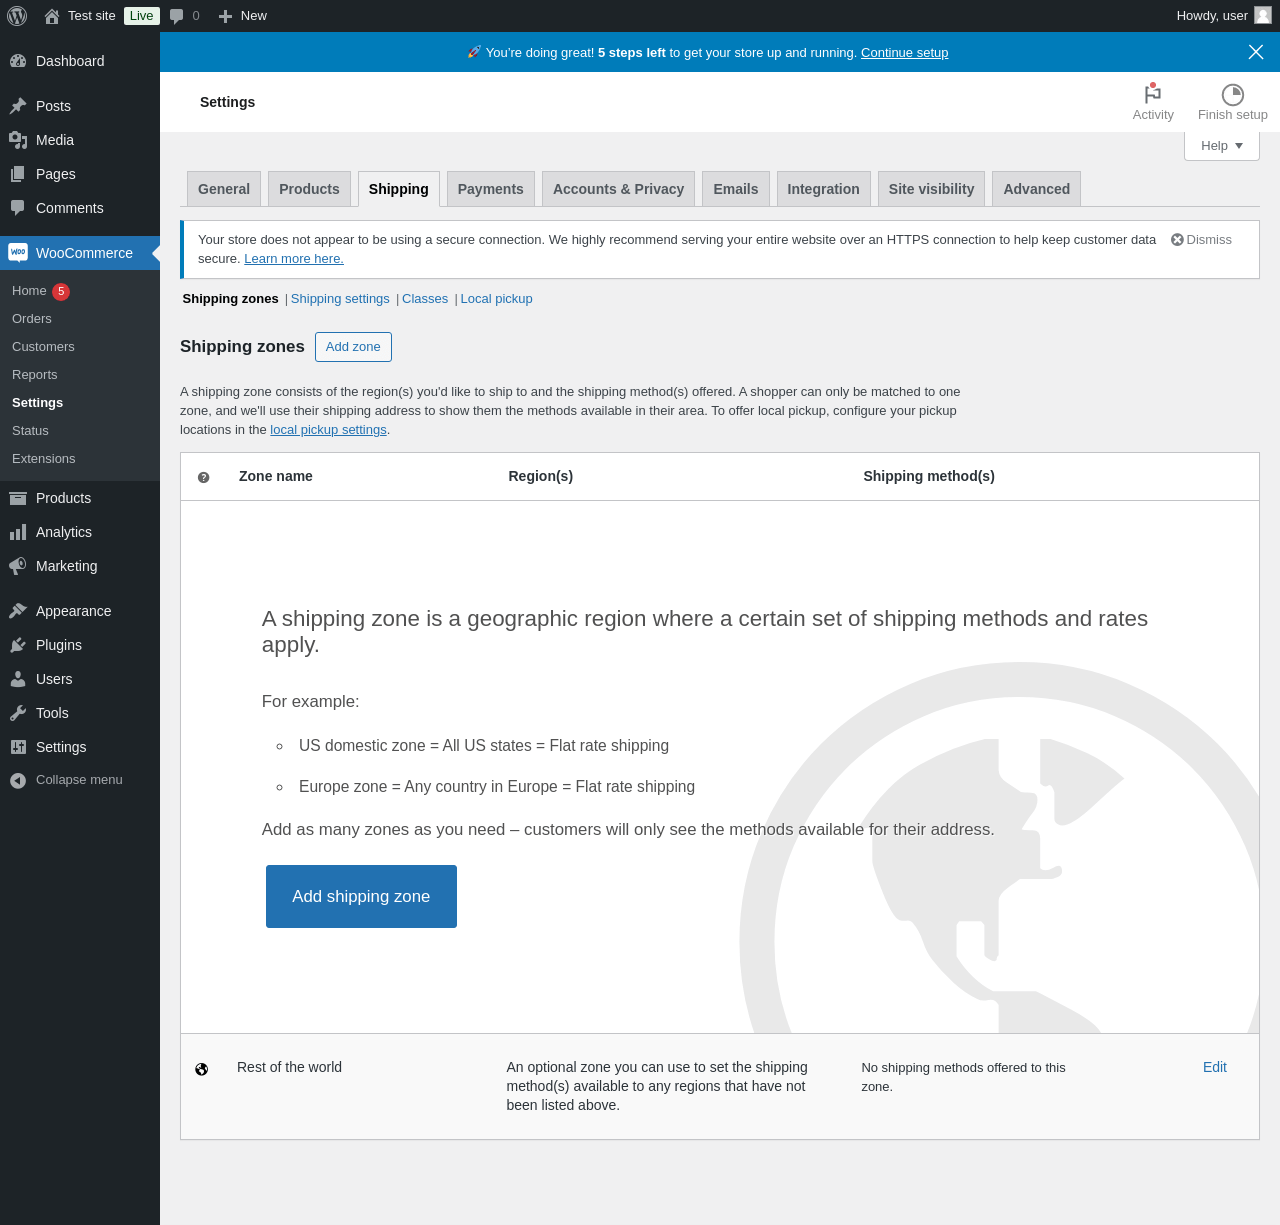Click the red Home notification badge
The width and height of the screenshot is (1280, 1225).
61,292
